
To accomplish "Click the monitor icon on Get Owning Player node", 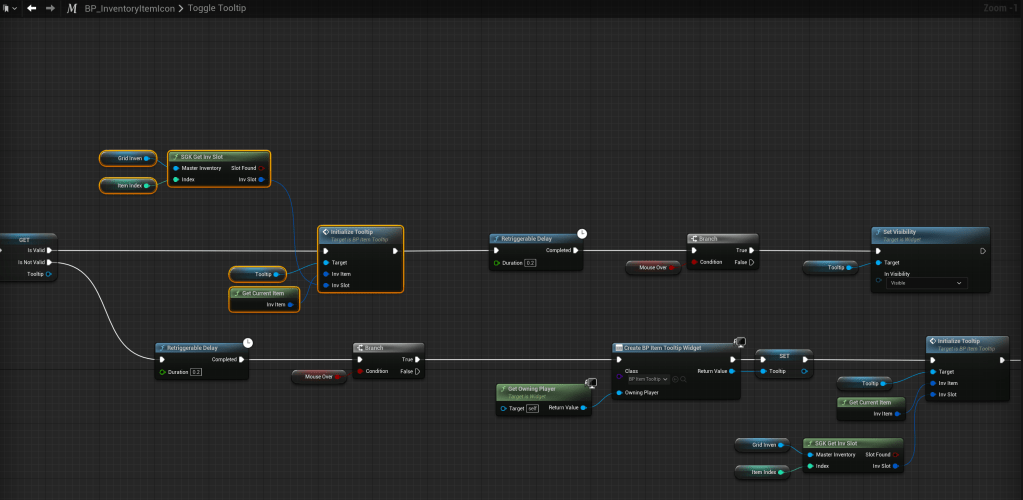I will 591,382.
